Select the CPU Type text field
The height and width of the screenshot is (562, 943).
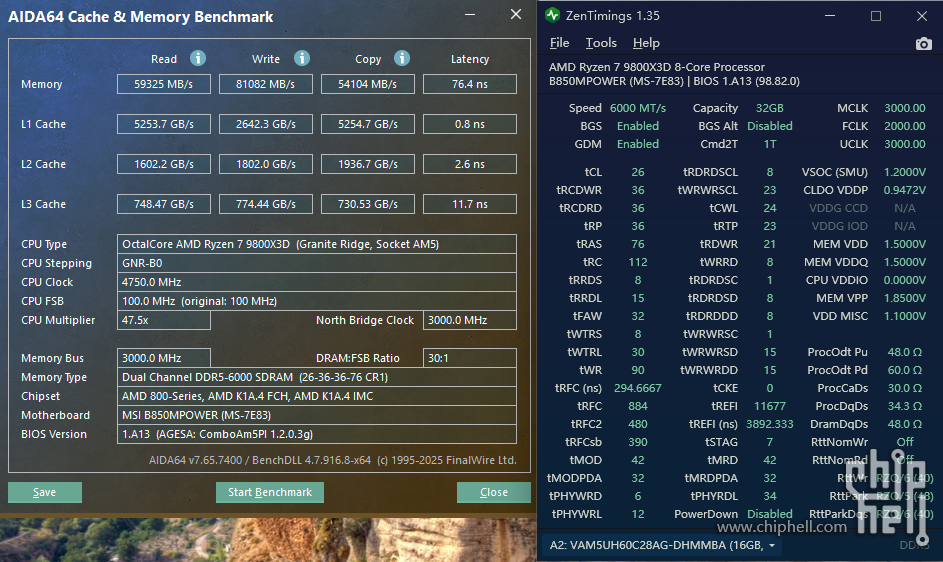coord(317,244)
